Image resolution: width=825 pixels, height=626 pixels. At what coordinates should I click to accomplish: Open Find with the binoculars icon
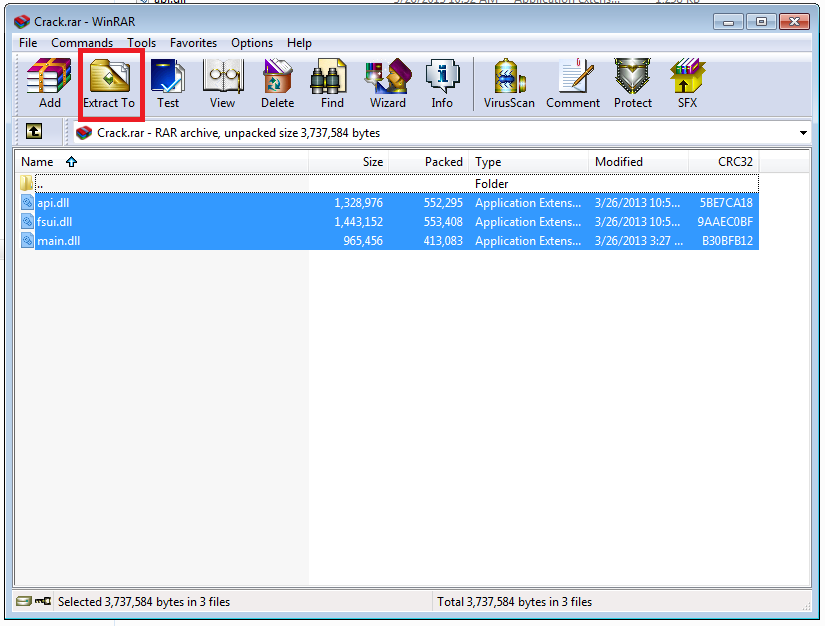[x=332, y=84]
